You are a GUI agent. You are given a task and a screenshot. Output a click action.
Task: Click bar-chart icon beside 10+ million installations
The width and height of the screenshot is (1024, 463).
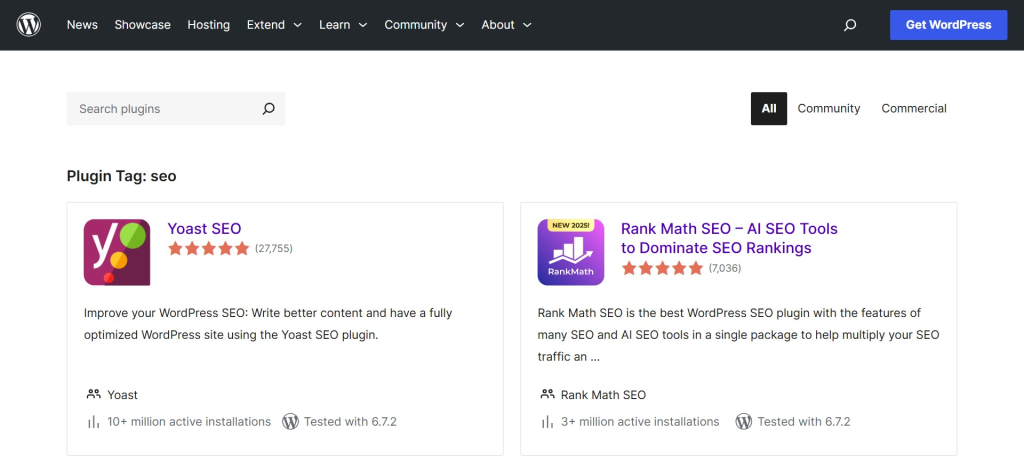click(x=93, y=422)
